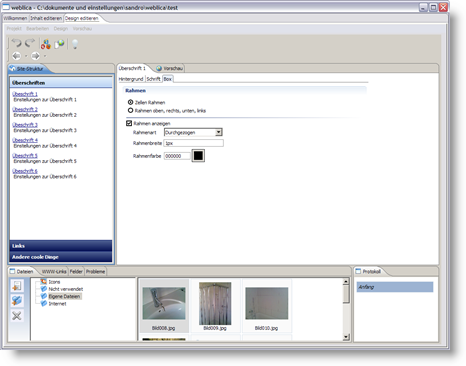Click the Protokoll panel icon
Image resolution: width=466 pixels, height=366 pixels.
358,271
